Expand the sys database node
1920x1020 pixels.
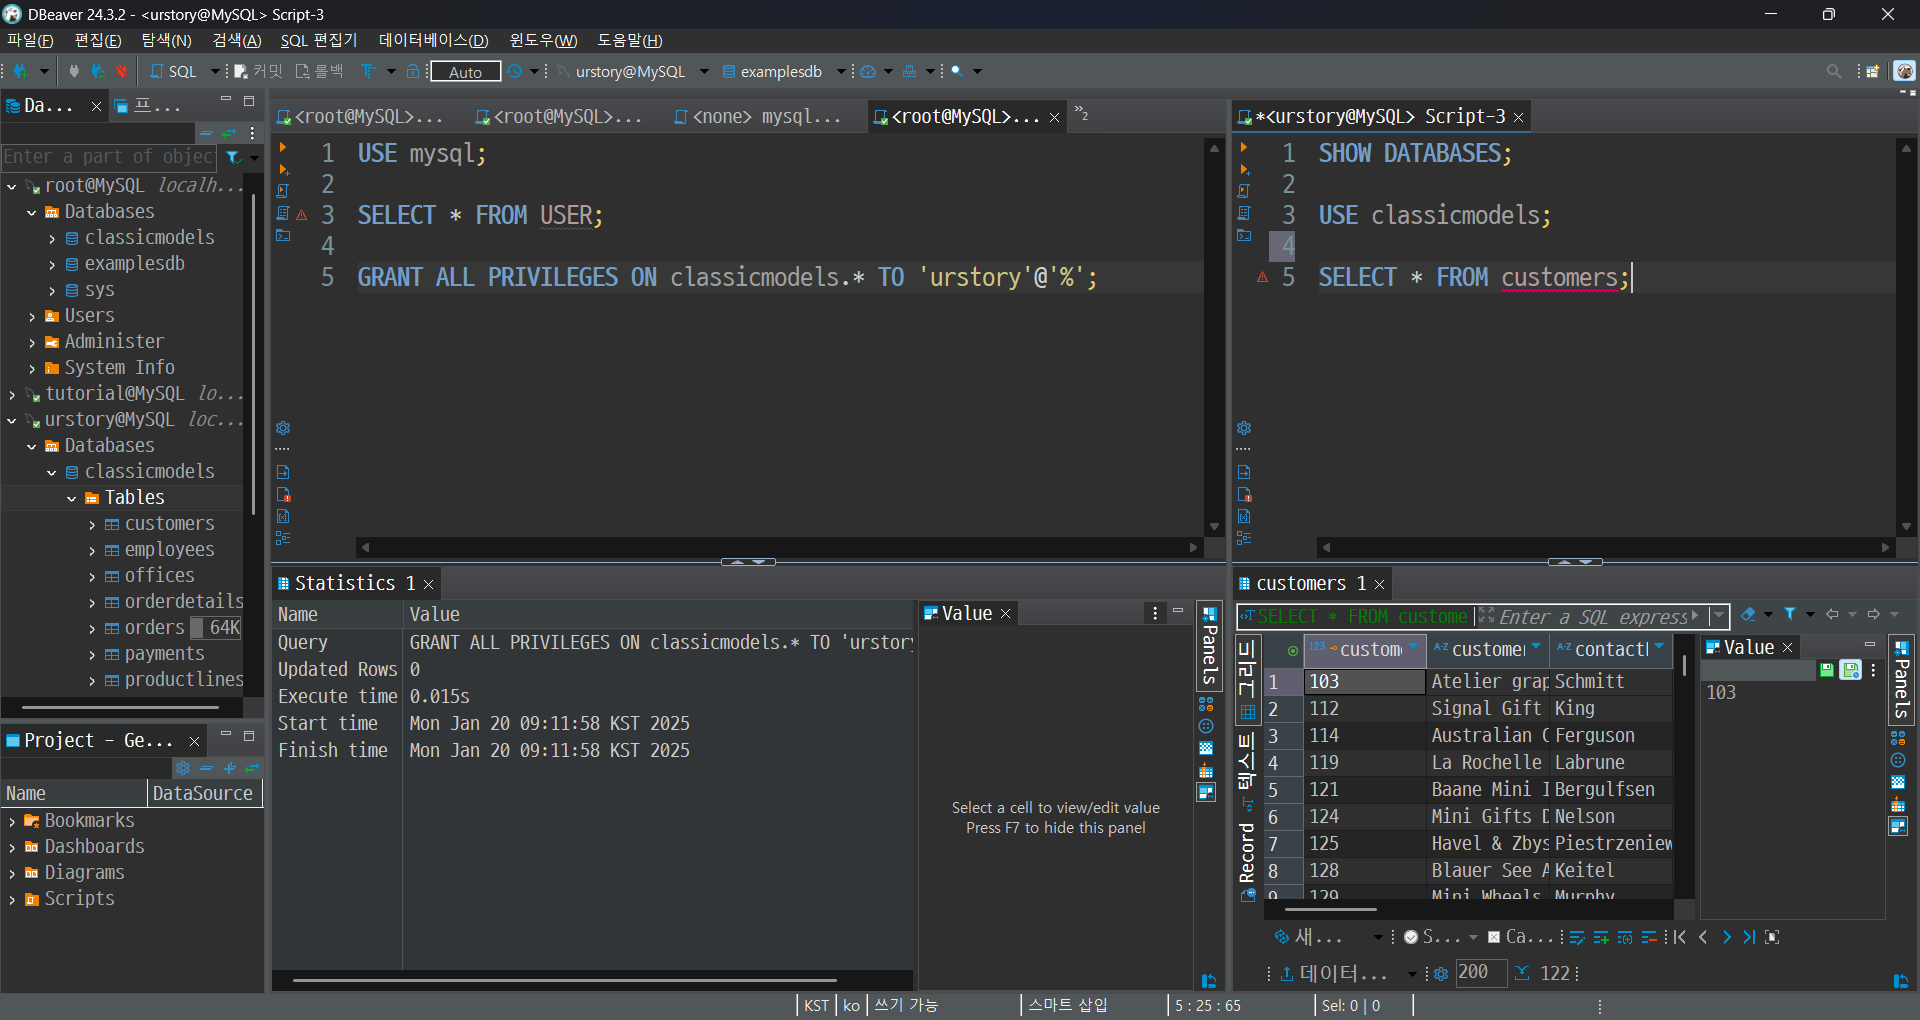click(52, 290)
